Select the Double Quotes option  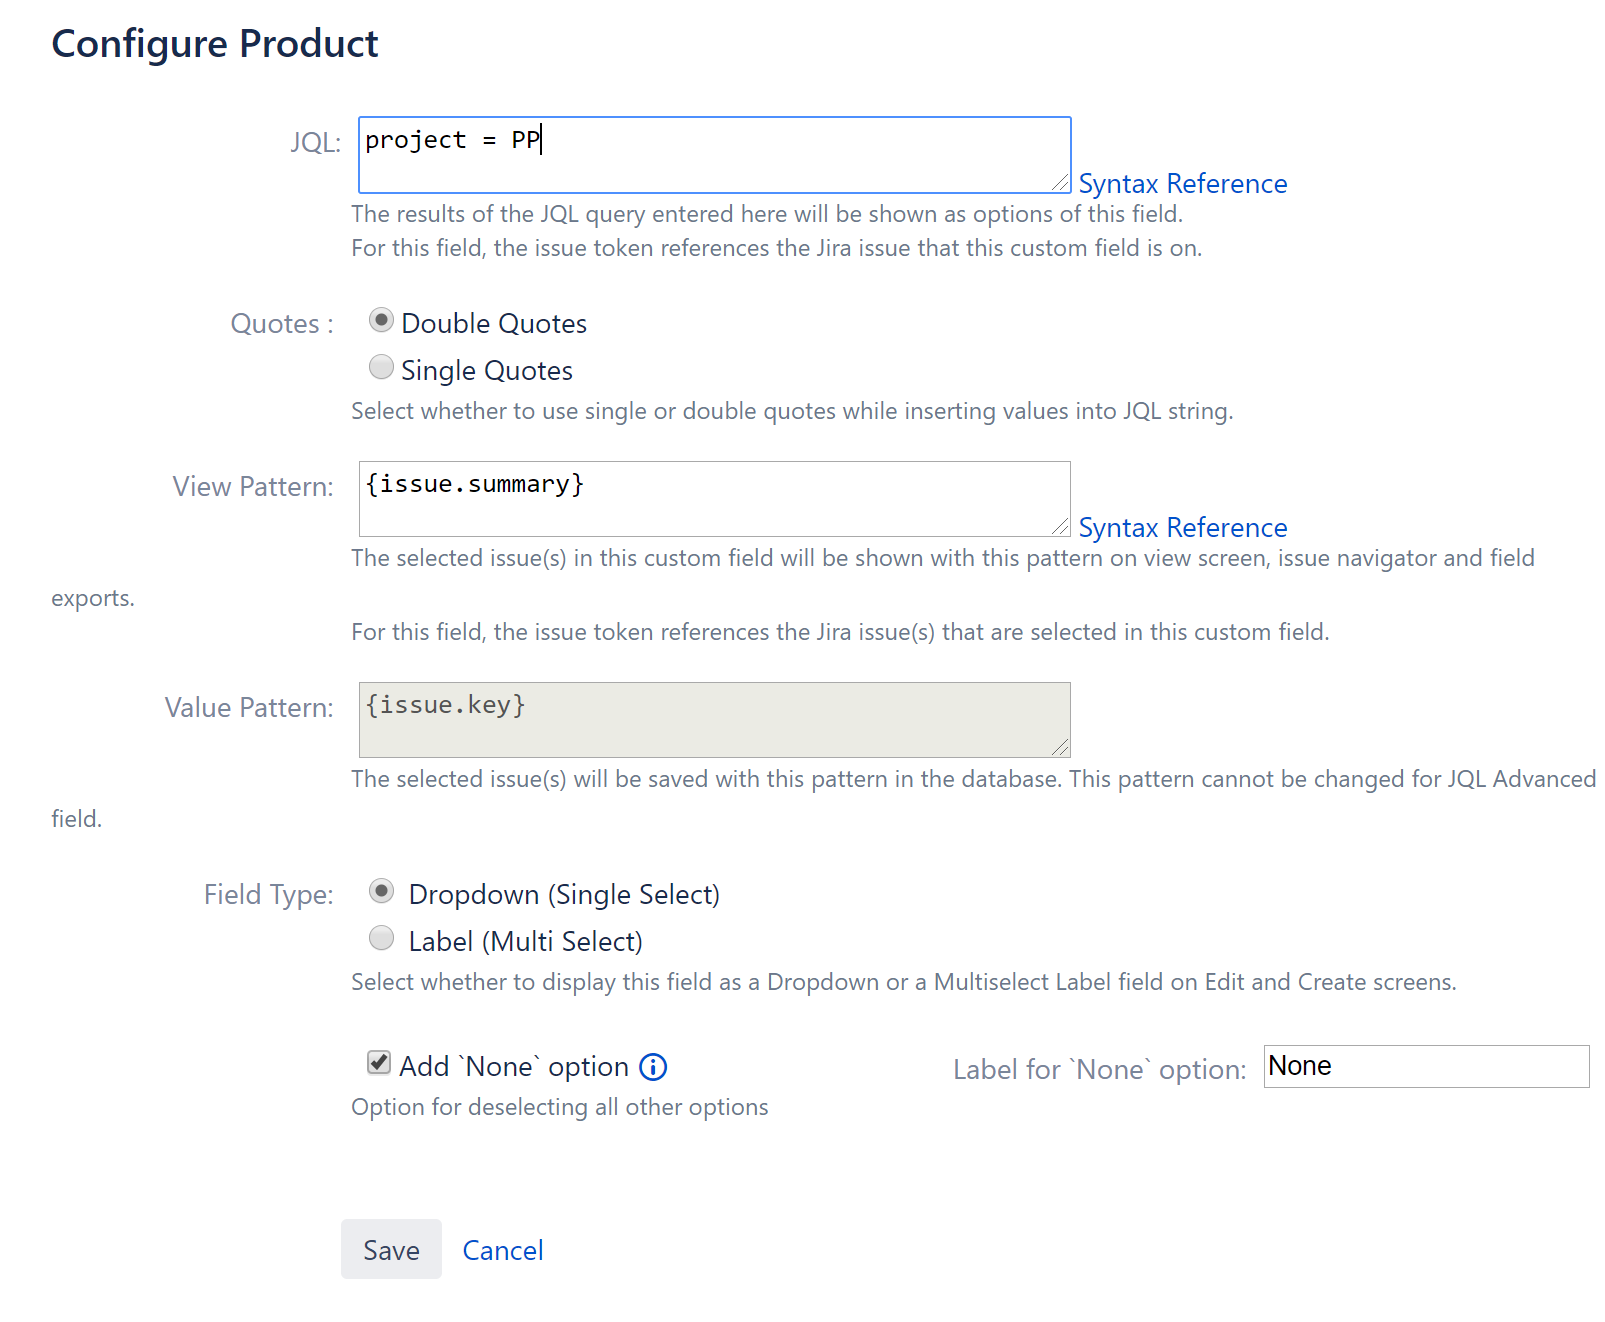coord(381,320)
